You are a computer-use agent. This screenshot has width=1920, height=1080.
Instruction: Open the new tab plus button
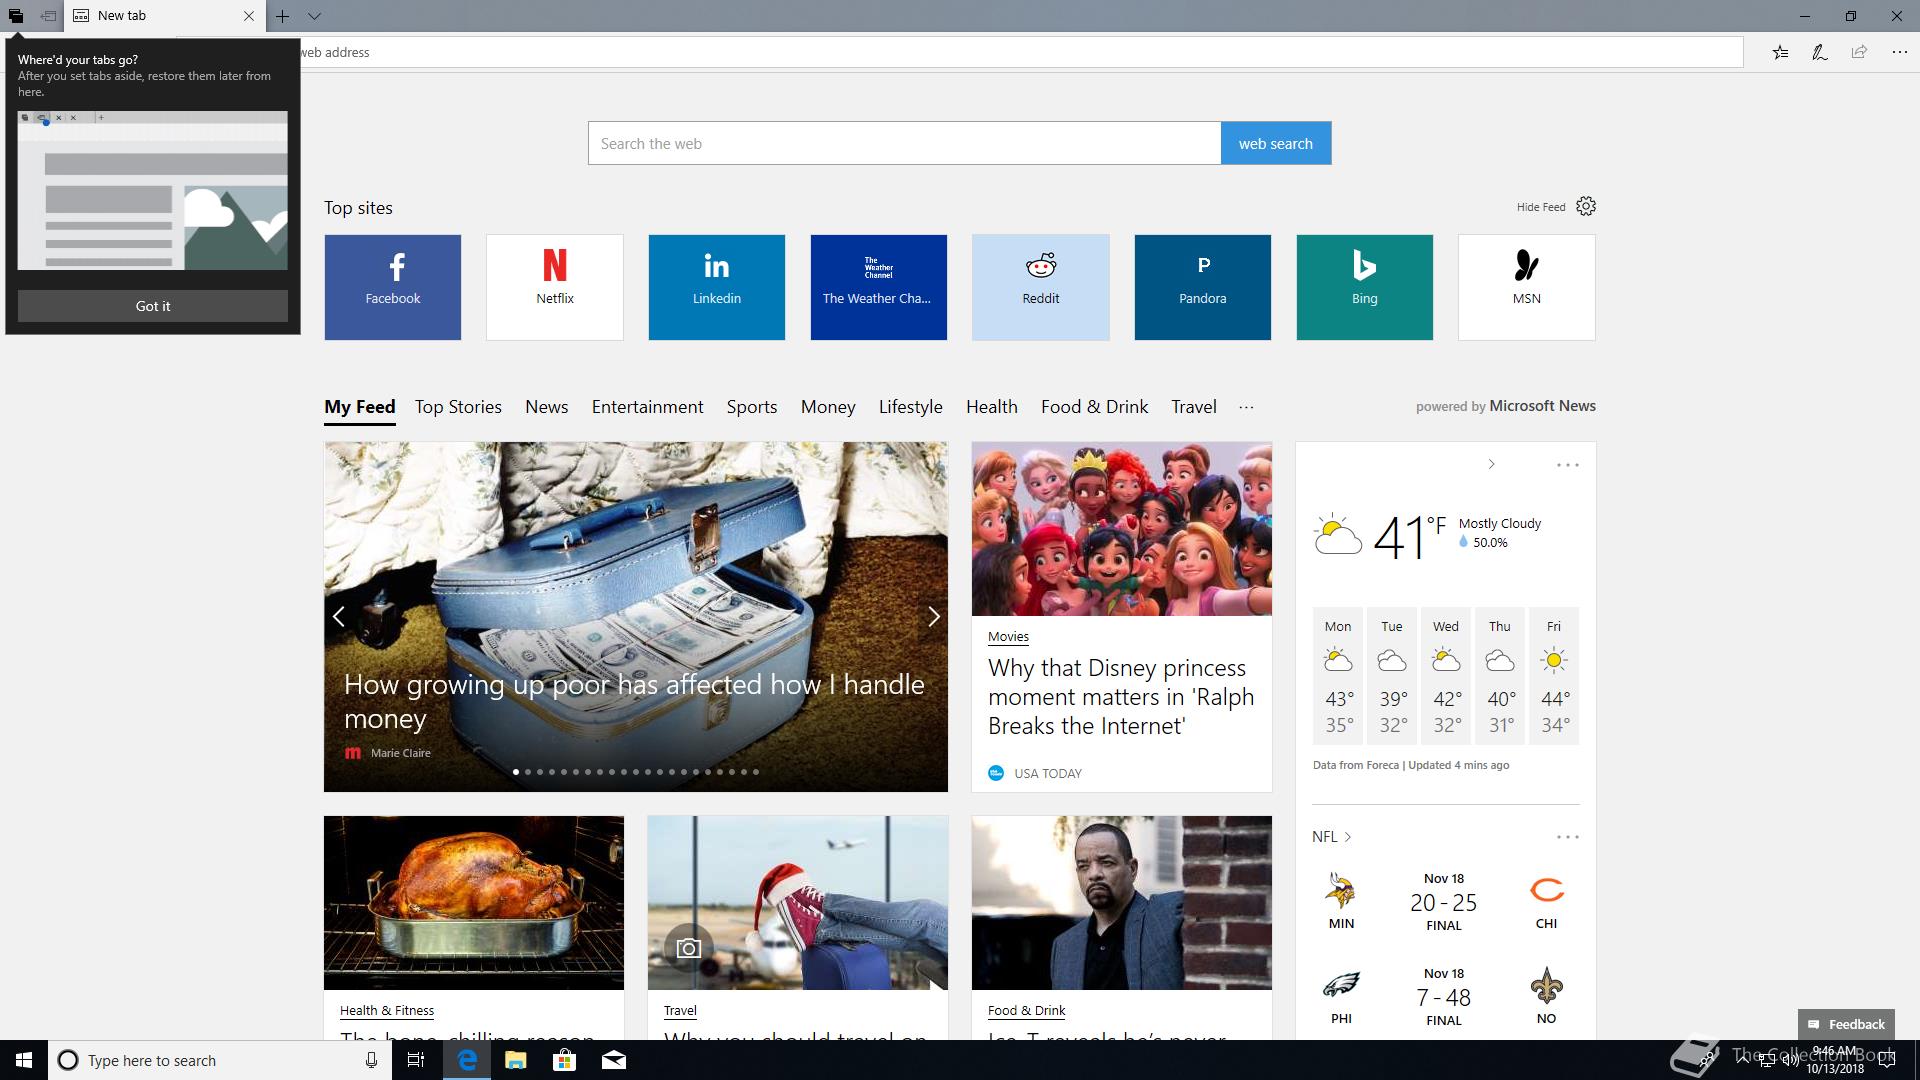[x=283, y=16]
